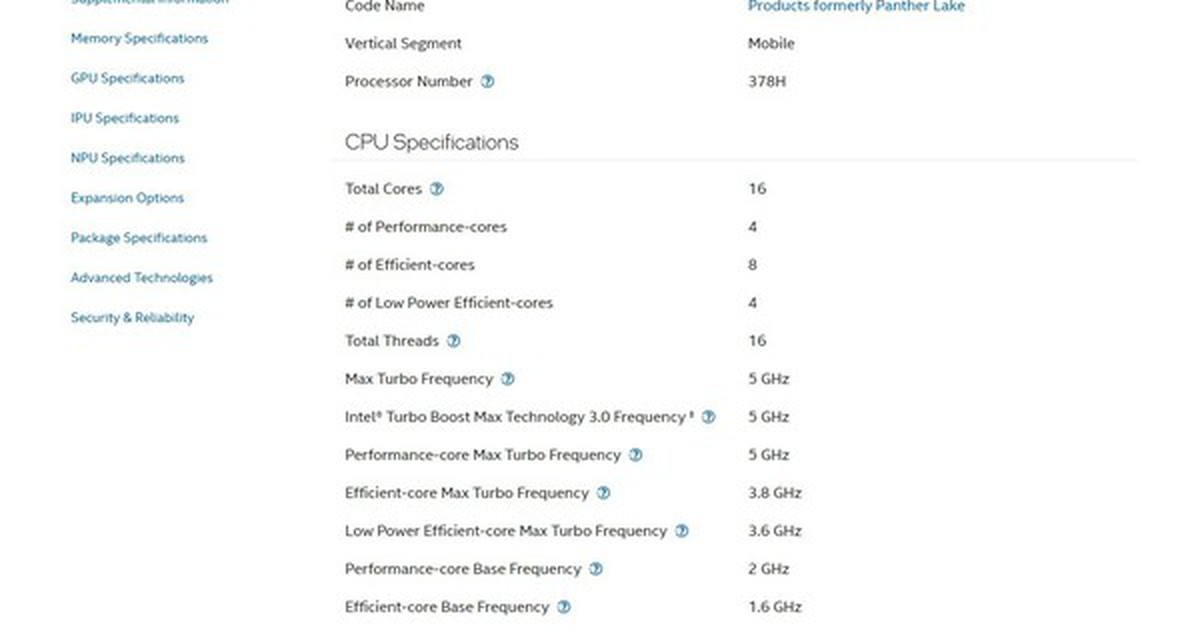Click Low Power Efficient-core Max Turbo help icon

pyautogui.click(x=682, y=531)
